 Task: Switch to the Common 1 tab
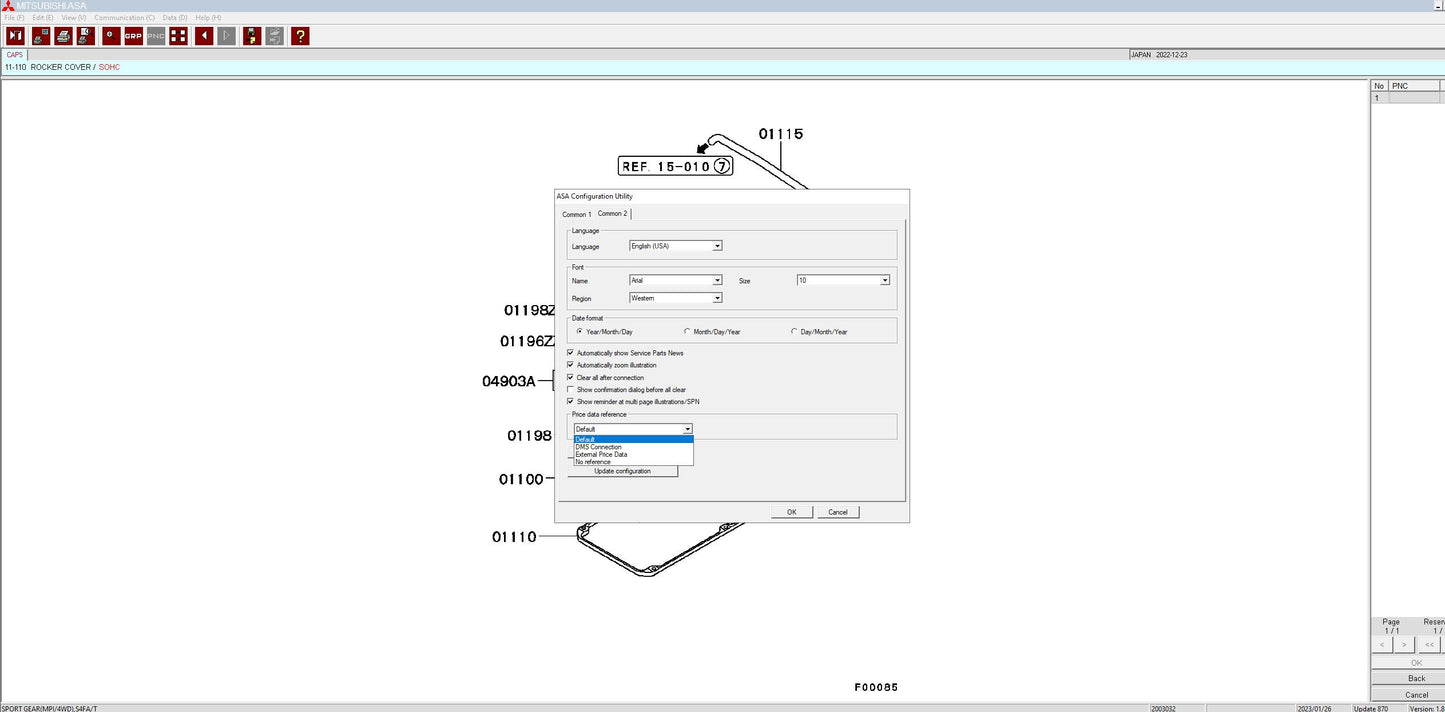tap(576, 214)
